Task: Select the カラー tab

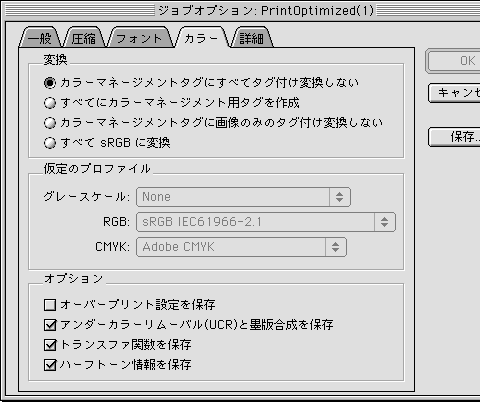Action: coord(202,38)
